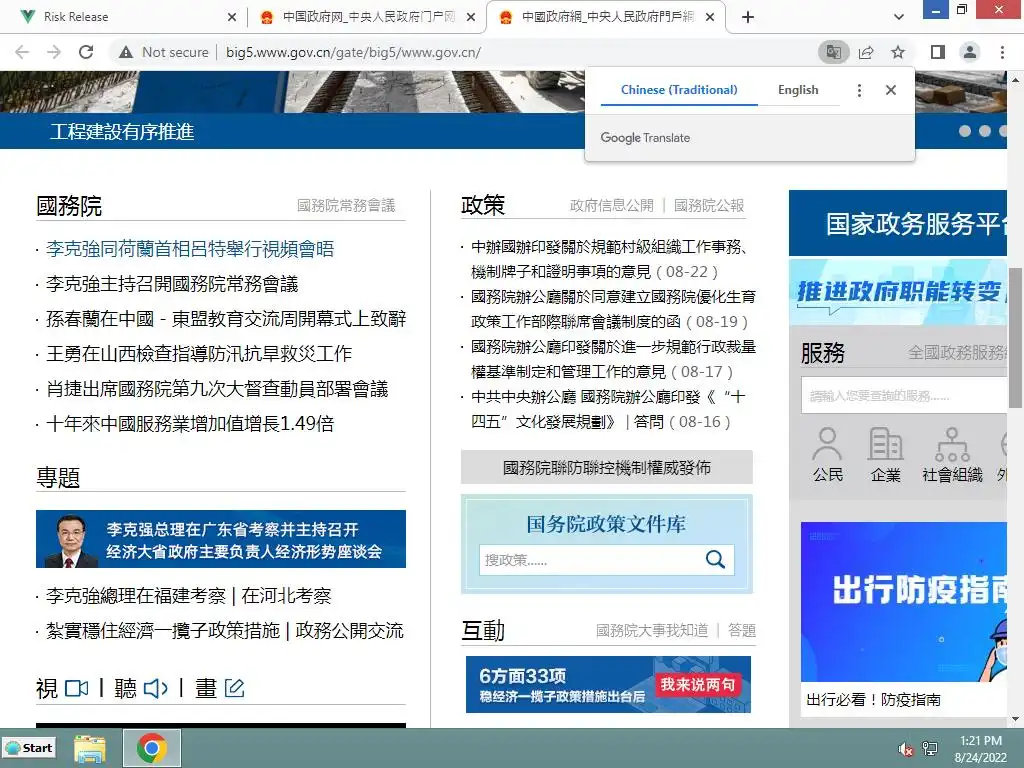The image size is (1024, 768).
Task: Open the 優化生育政策工作部際聯席會議 policy item
Action: (613, 309)
